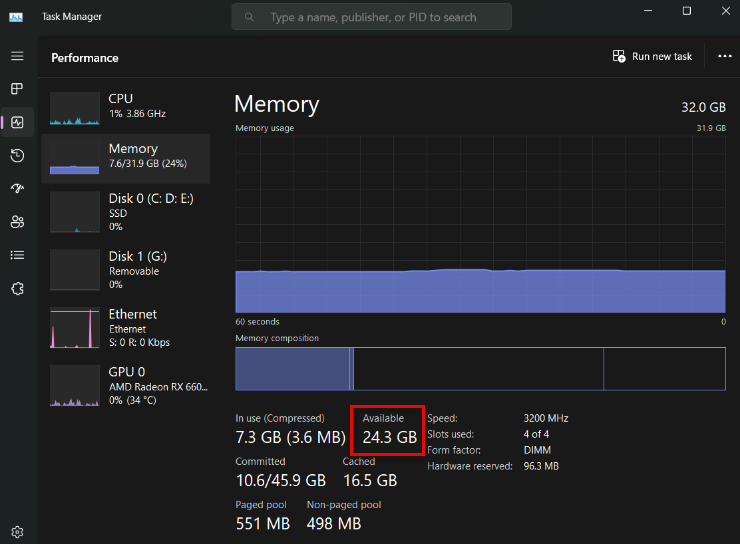Select the Performance page icon

coord(17,123)
